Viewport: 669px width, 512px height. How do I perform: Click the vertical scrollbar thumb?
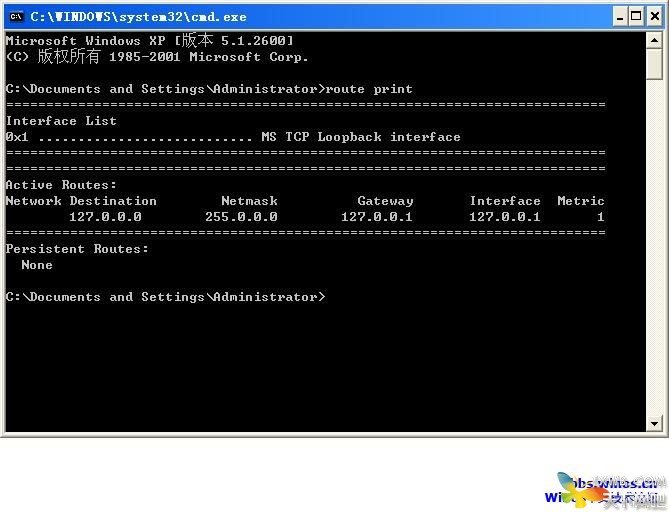[x=654, y=64]
